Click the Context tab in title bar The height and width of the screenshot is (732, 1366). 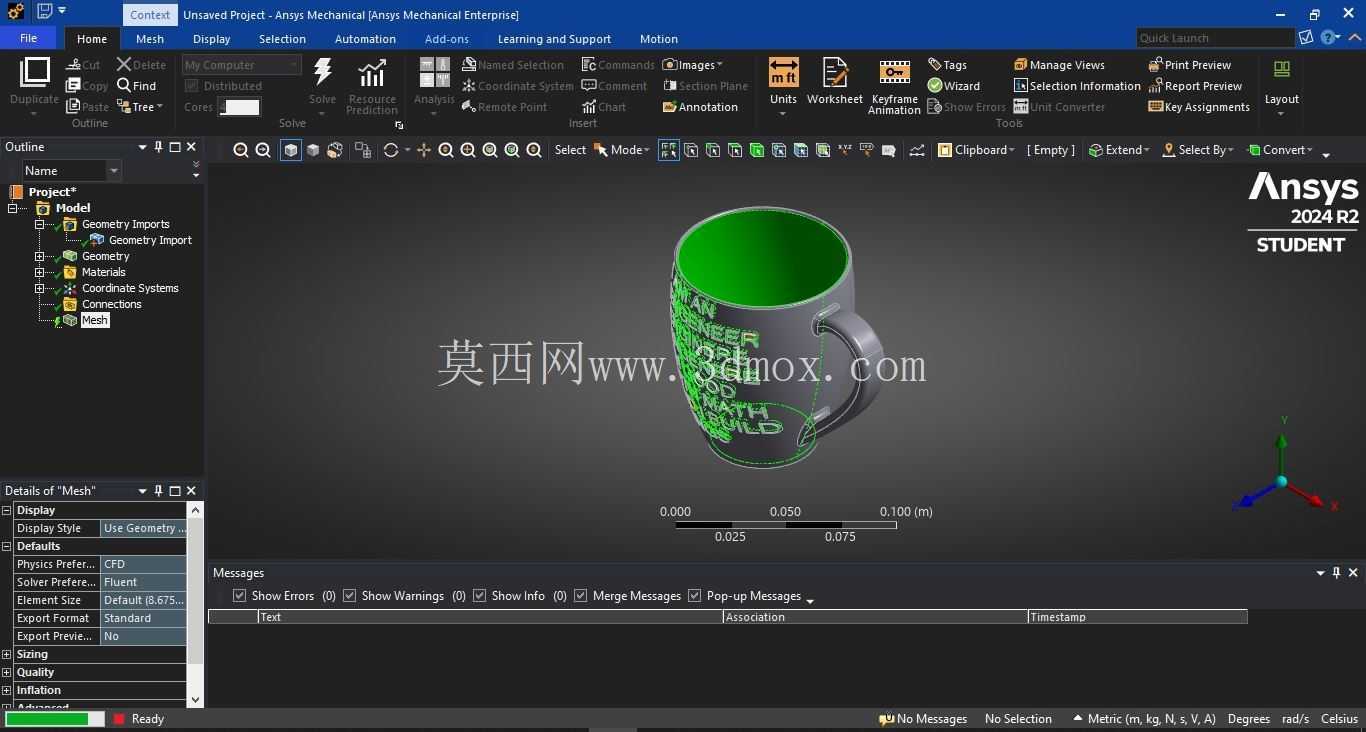pyautogui.click(x=150, y=15)
